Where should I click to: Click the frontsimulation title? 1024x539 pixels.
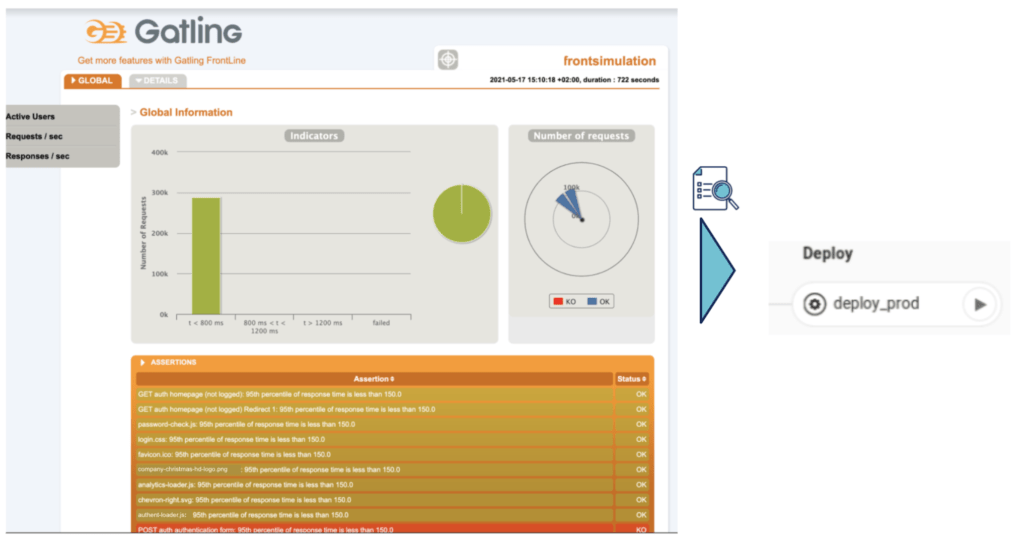609,61
